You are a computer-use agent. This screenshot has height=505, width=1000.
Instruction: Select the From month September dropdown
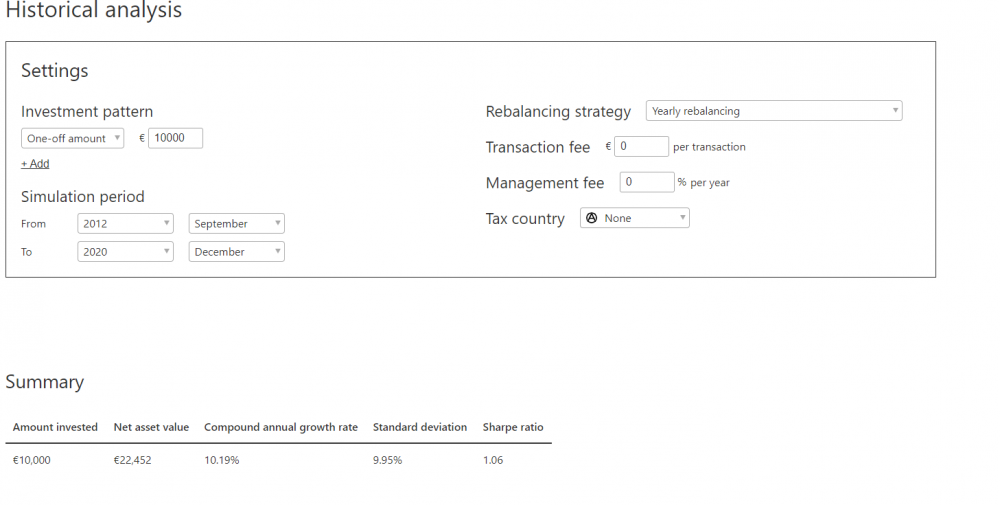pyautogui.click(x=236, y=224)
